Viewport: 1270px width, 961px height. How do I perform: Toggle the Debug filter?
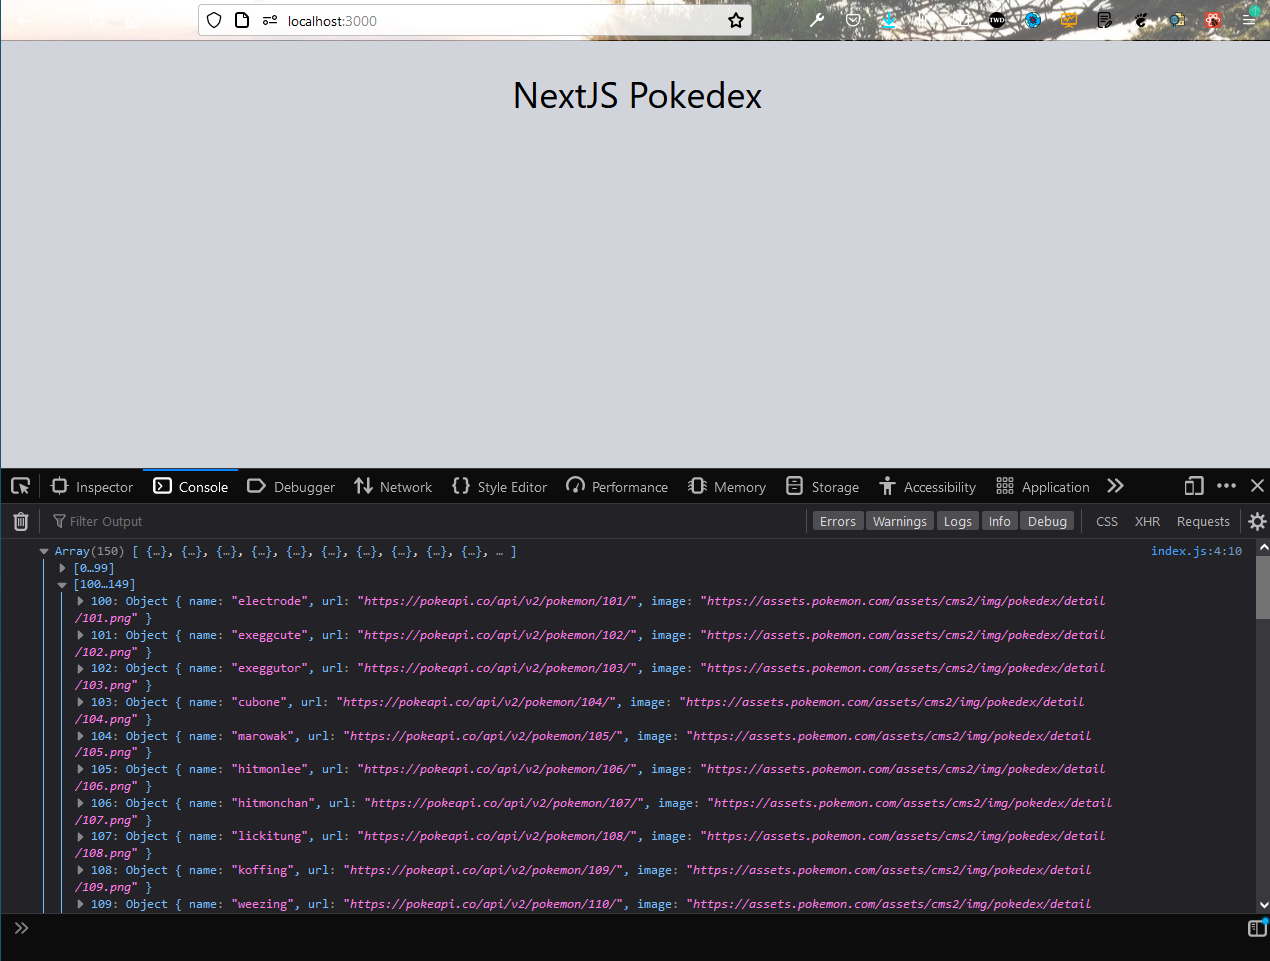coord(1047,521)
